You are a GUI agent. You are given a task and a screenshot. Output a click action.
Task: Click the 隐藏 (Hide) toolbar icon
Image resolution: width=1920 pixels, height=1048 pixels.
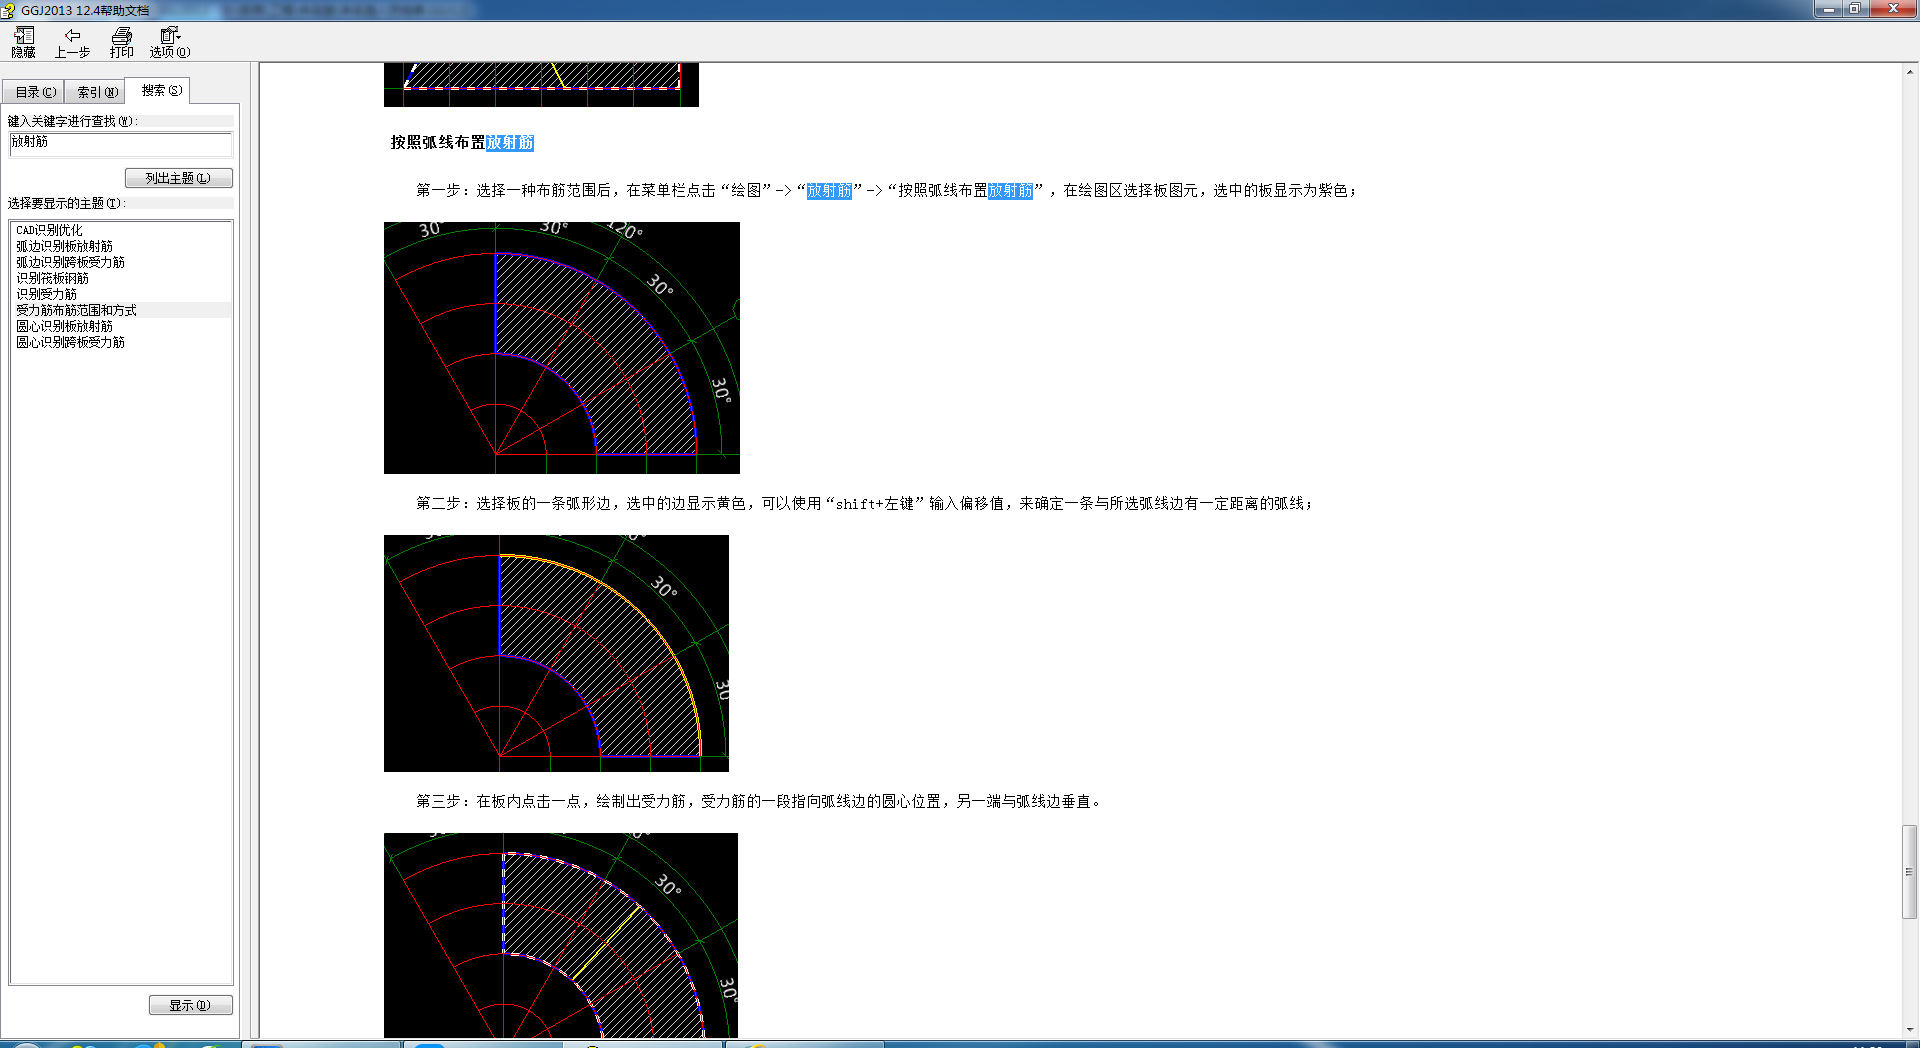(x=23, y=42)
